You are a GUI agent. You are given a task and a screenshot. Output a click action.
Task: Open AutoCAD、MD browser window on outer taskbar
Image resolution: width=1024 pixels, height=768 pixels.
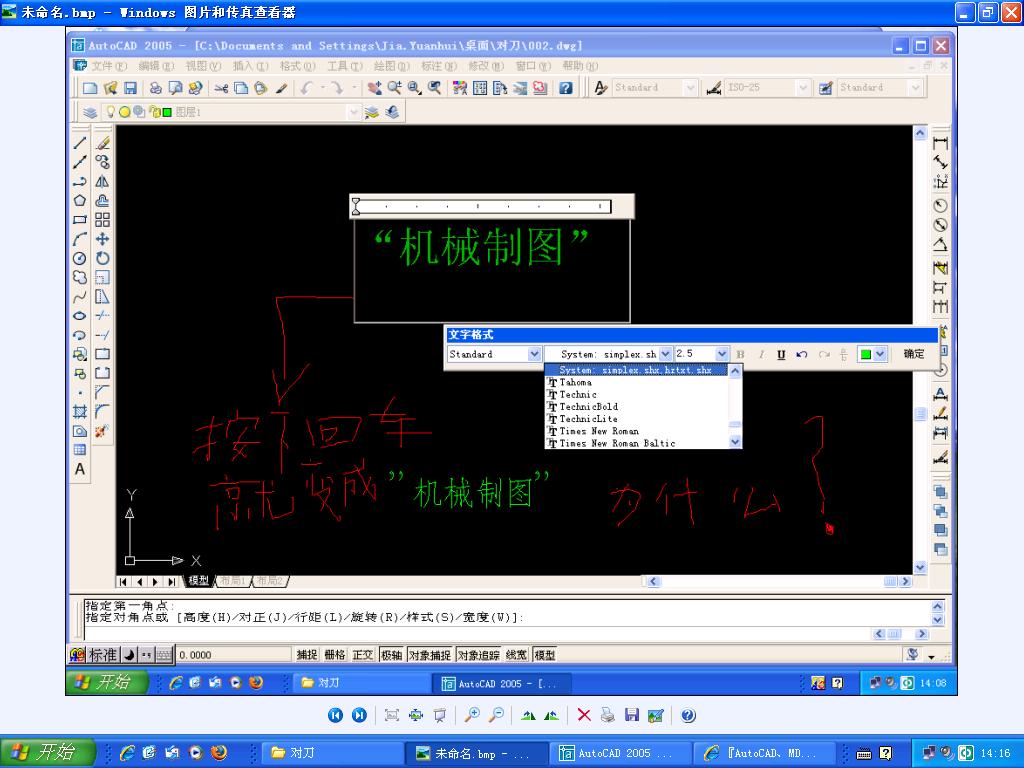(x=763, y=753)
